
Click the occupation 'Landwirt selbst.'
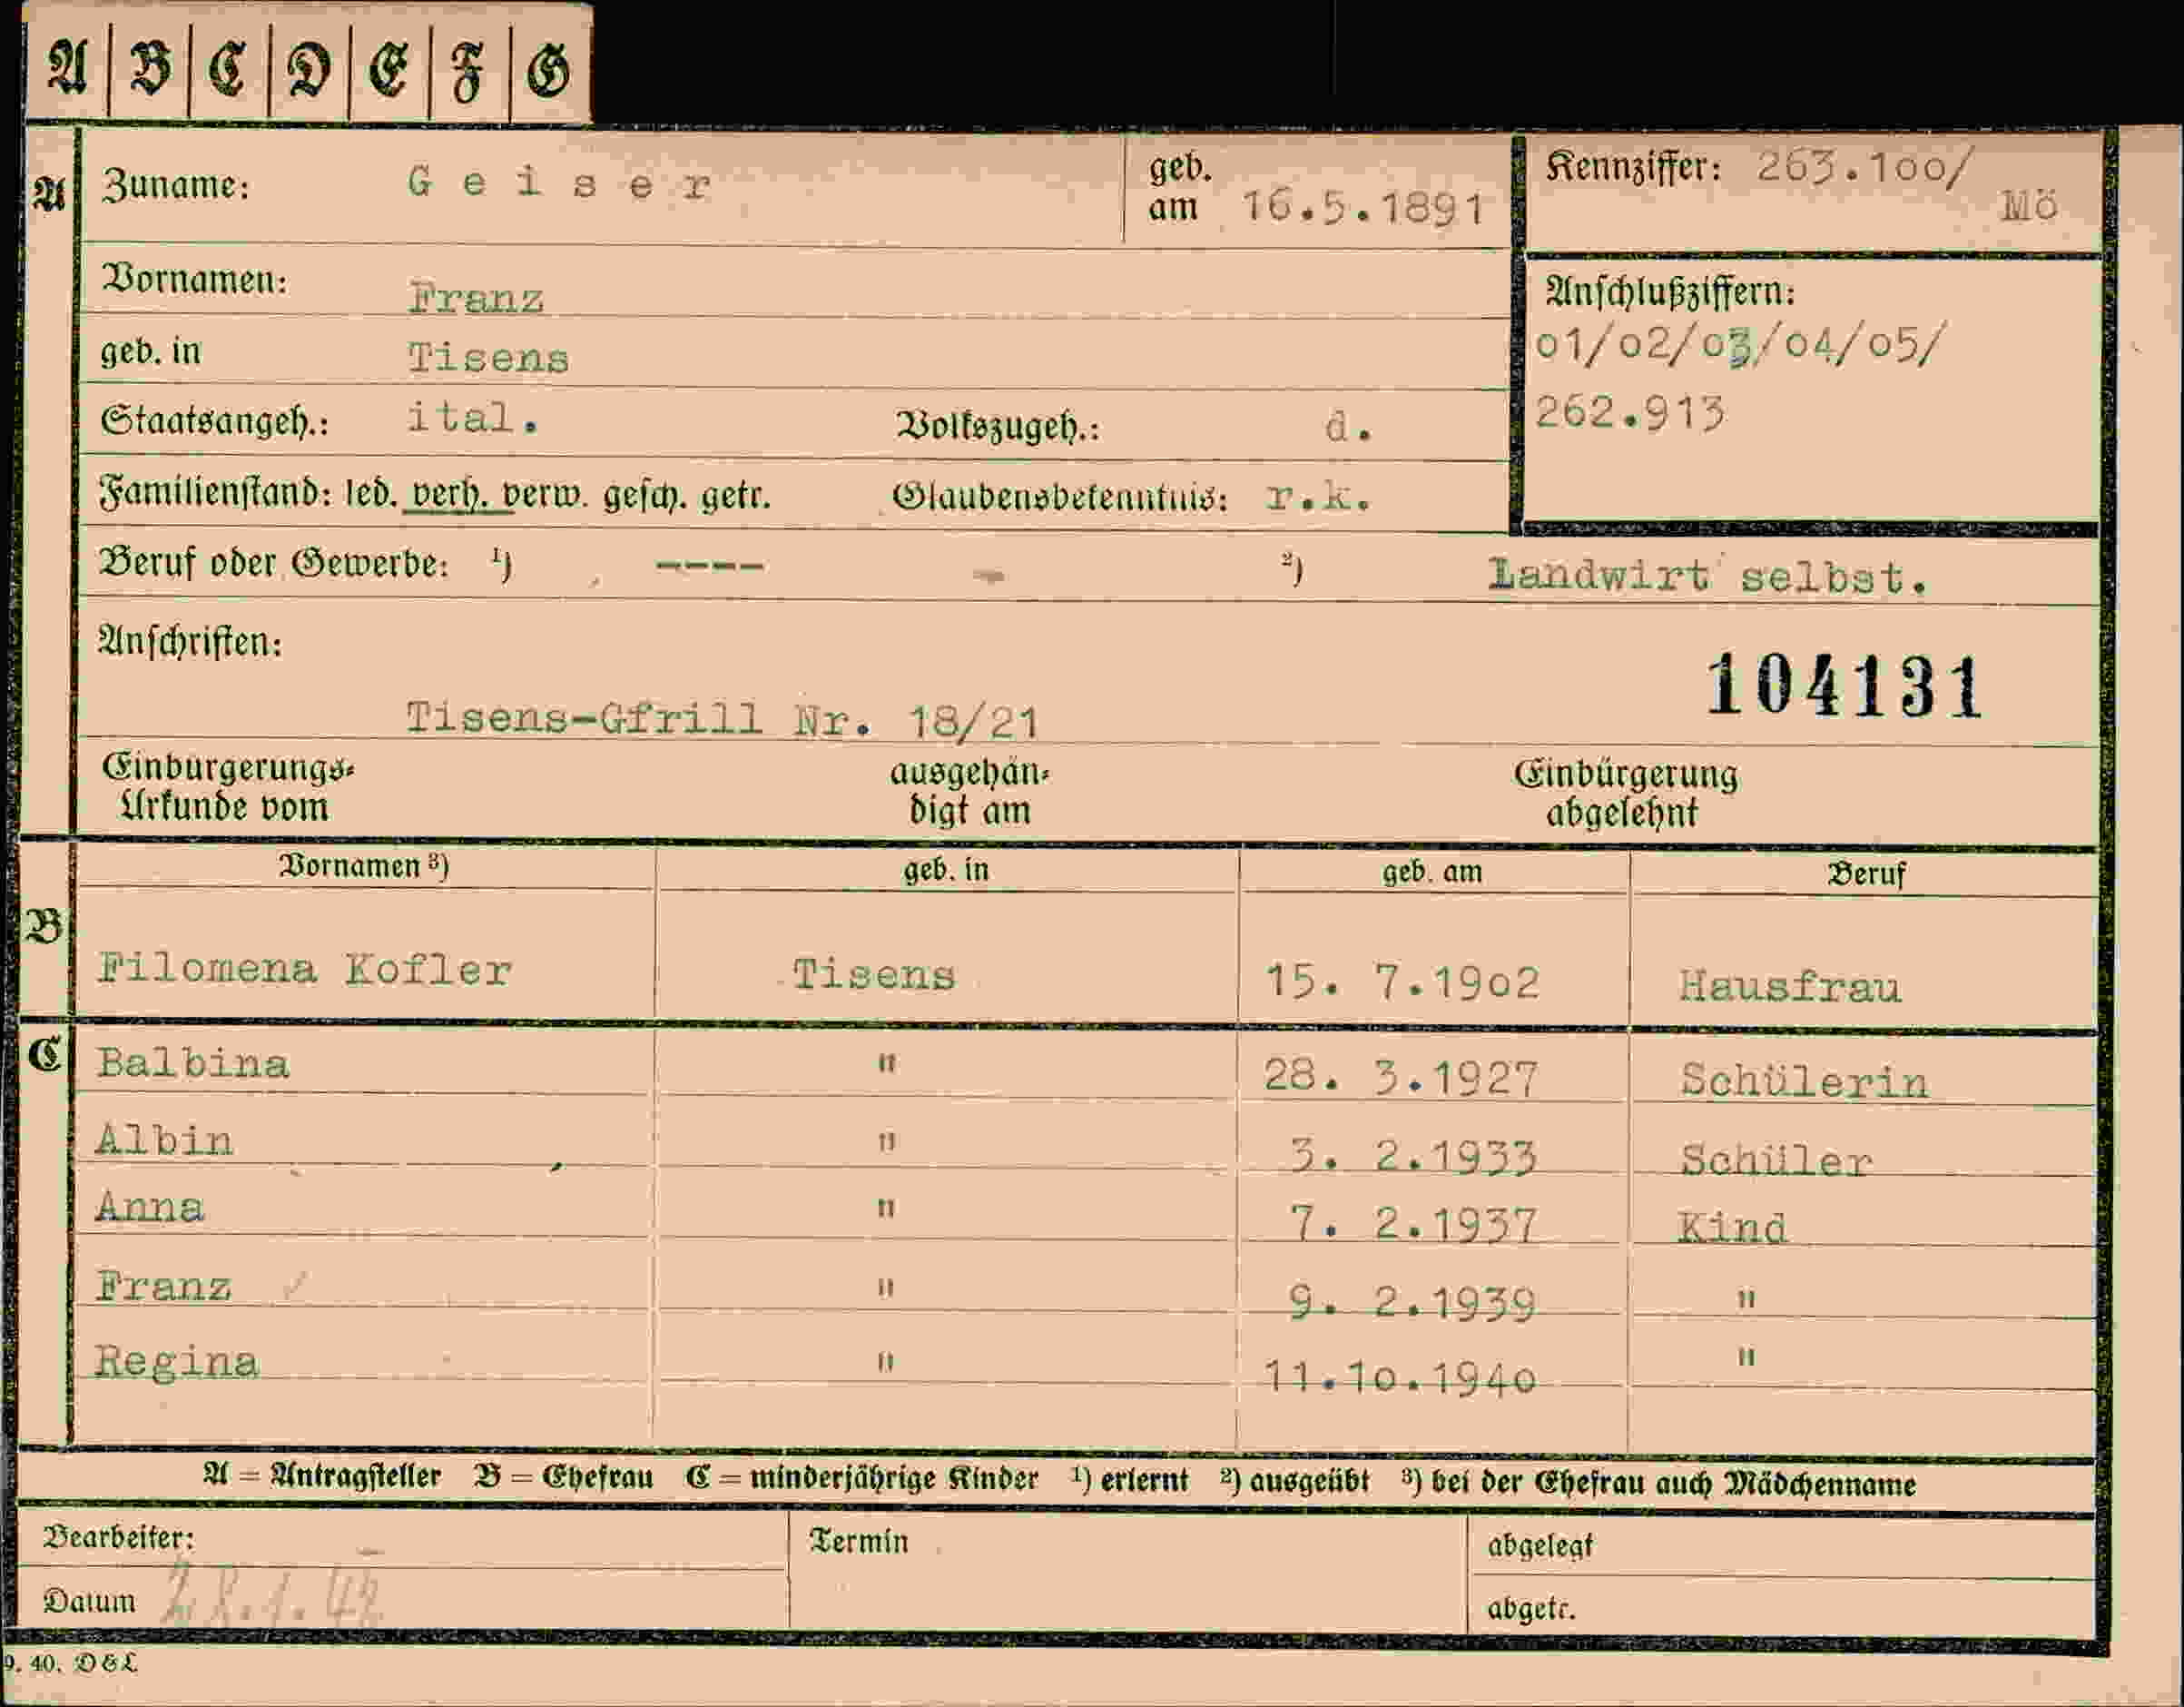pos(1707,576)
